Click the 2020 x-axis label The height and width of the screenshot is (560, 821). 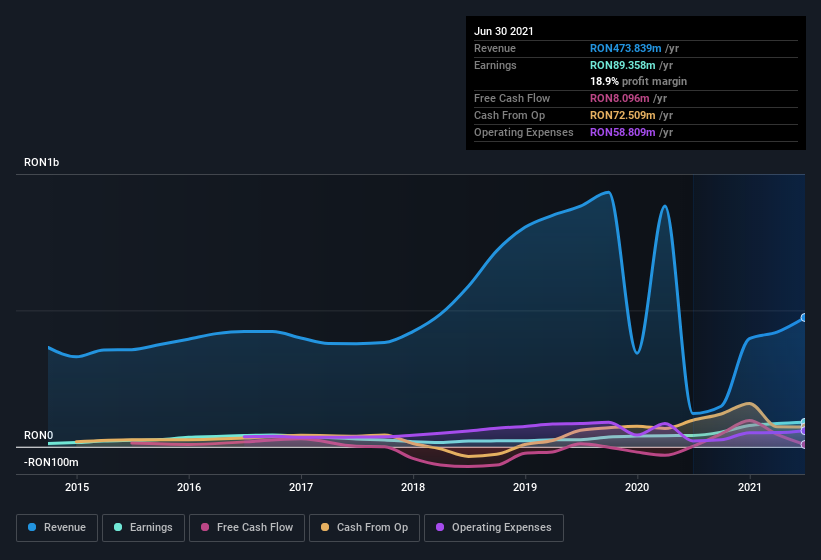point(637,487)
